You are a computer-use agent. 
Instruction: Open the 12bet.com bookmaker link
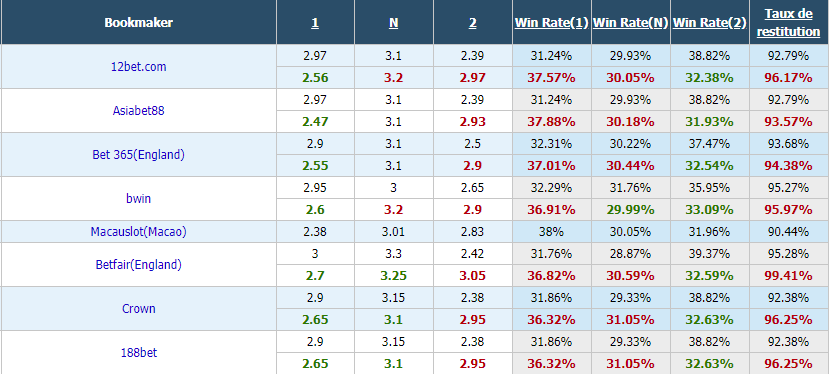pos(139,67)
